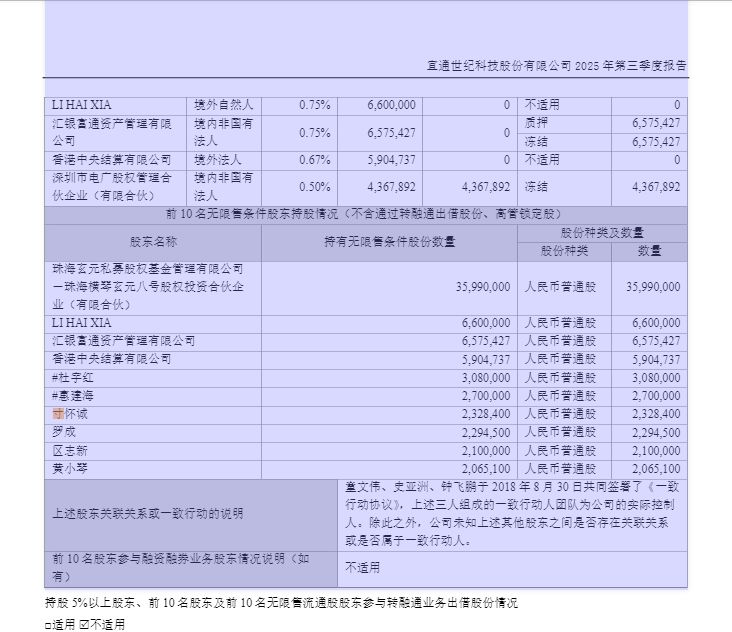Select the 0.50% percentage cell
This screenshot has height=632, width=732.
pyautogui.click(x=314, y=187)
